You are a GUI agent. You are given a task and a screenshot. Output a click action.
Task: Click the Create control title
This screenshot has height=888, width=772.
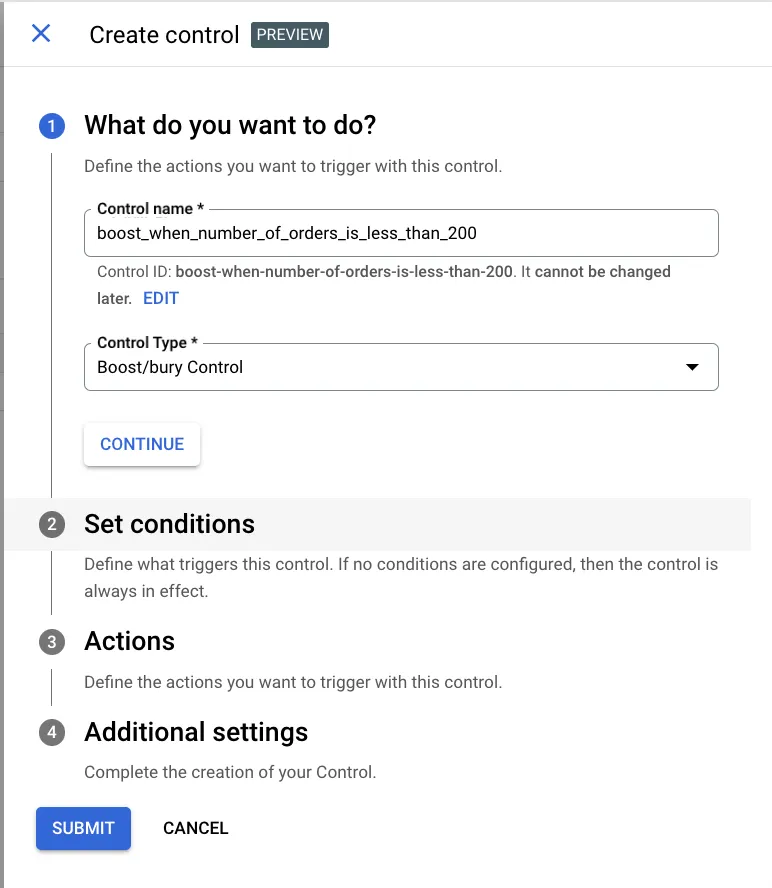164,35
